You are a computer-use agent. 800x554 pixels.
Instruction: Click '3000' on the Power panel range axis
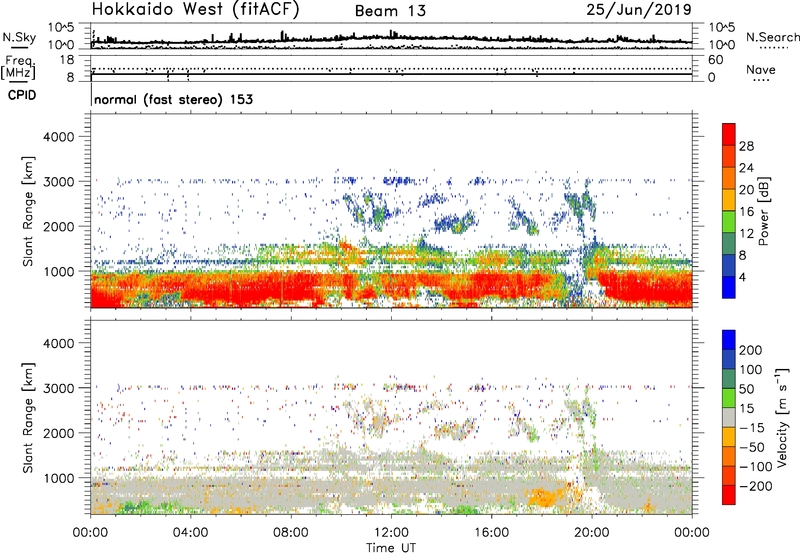(x=59, y=182)
